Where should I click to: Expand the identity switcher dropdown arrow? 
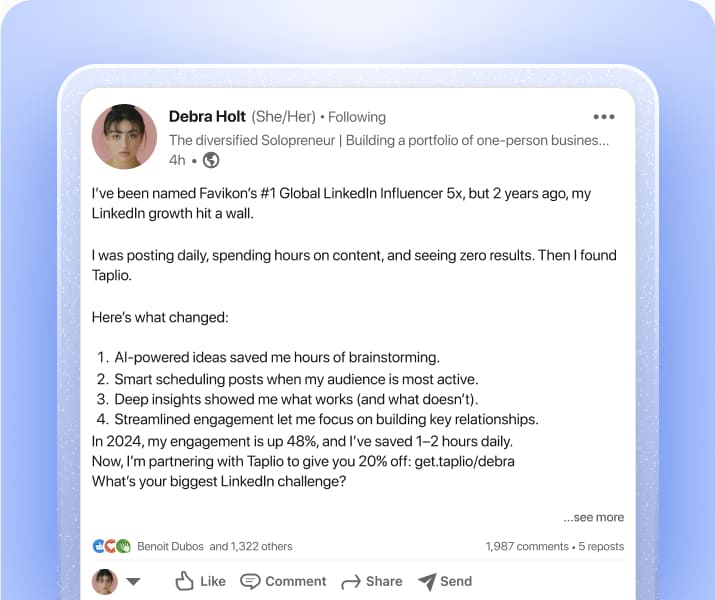click(x=133, y=582)
